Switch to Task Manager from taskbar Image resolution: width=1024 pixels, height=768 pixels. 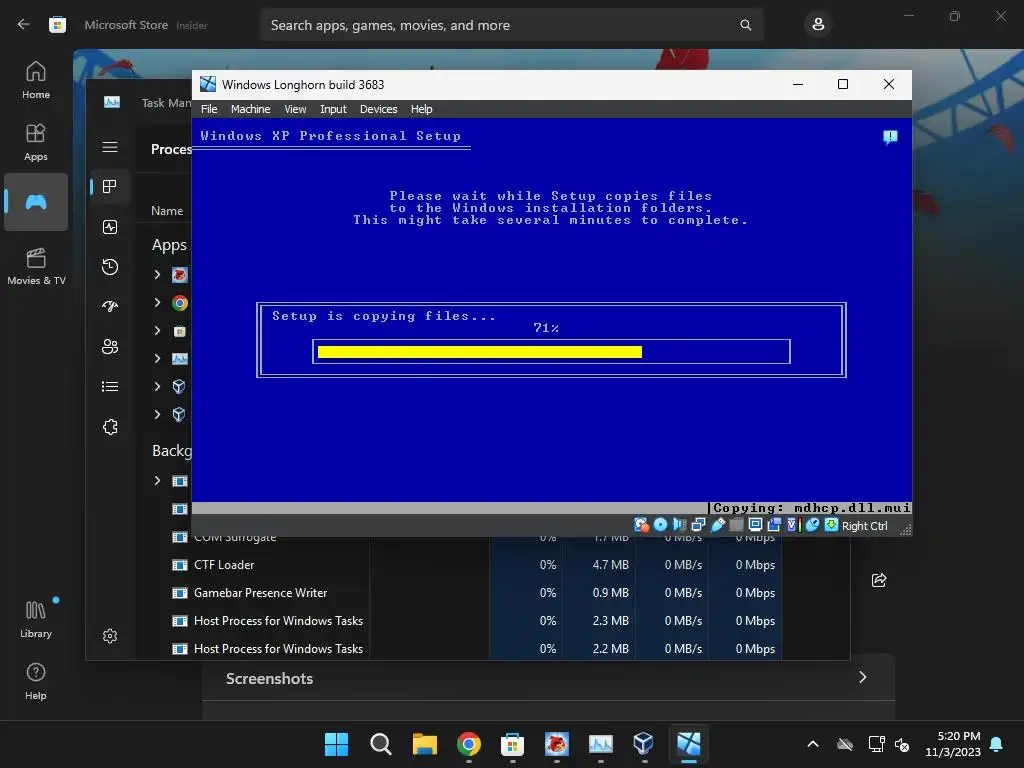pyautogui.click(x=600, y=744)
